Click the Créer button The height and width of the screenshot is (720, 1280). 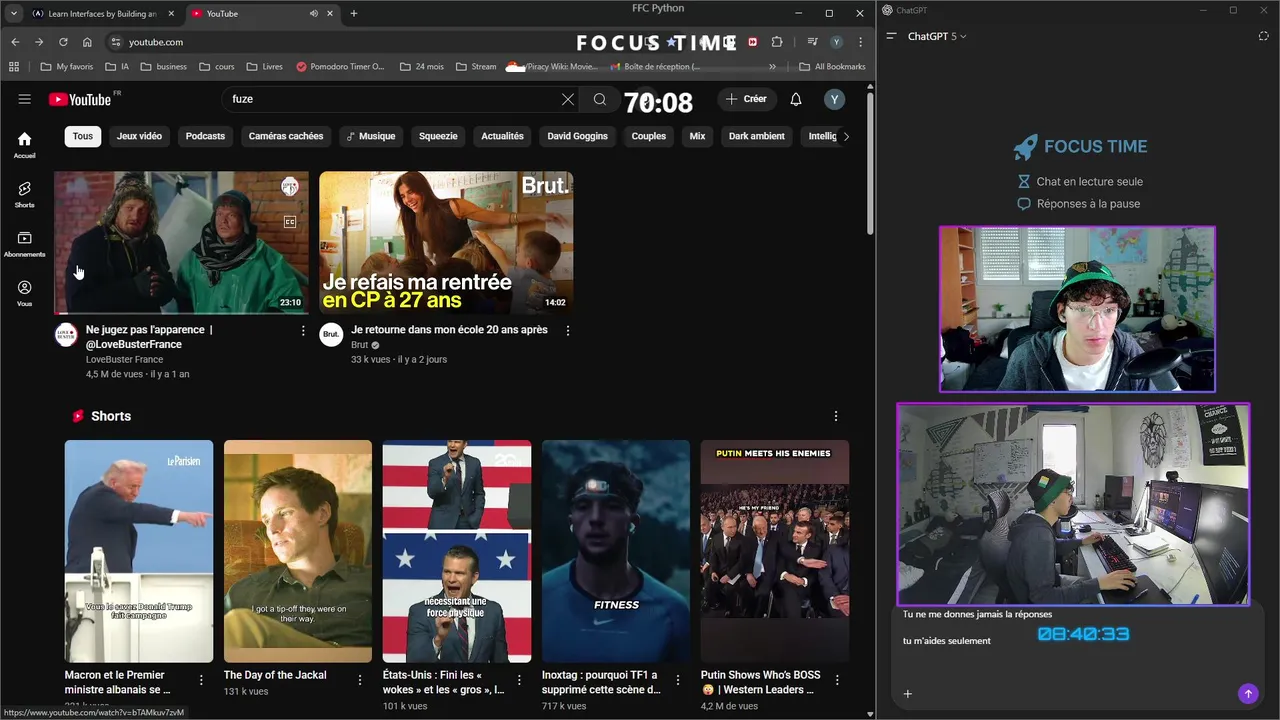746,99
